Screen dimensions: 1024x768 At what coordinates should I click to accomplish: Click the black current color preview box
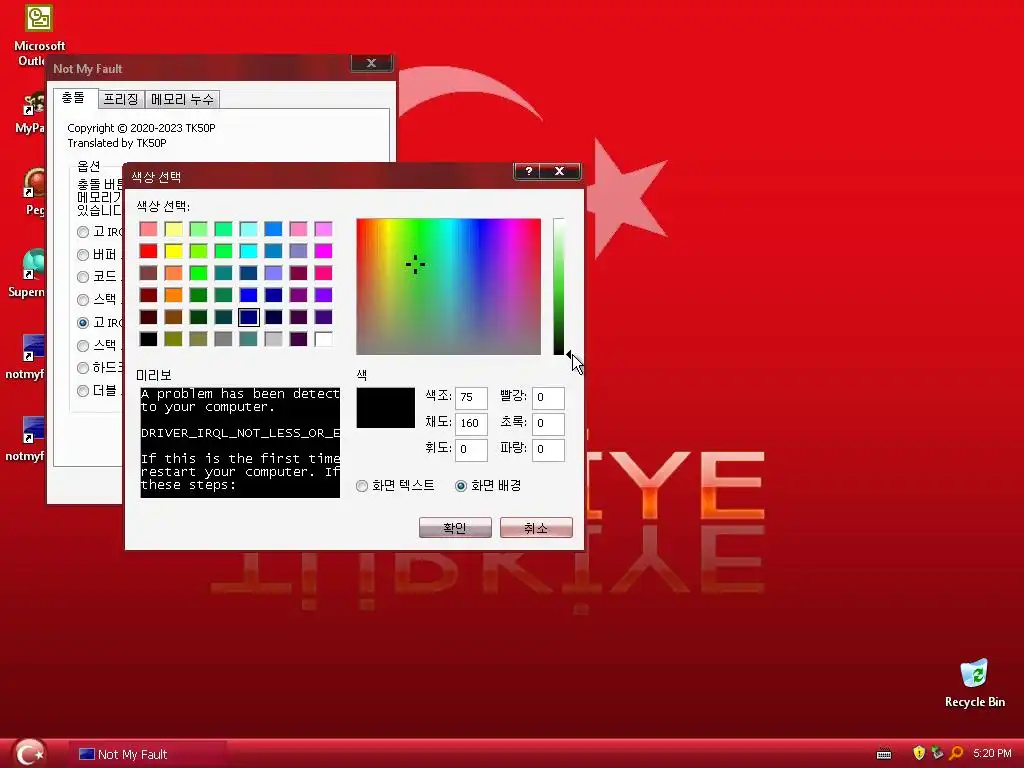click(385, 408)
